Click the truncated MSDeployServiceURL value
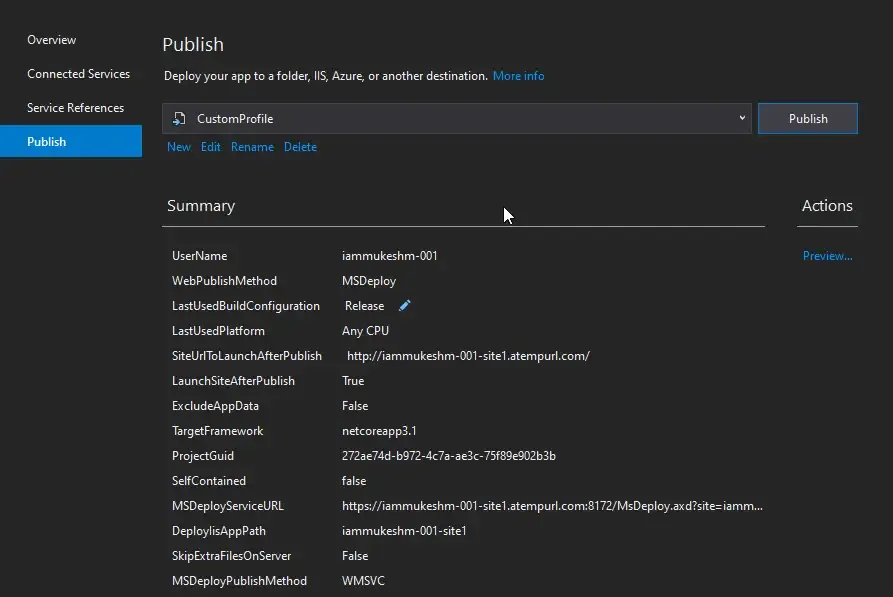This screenshot has height=597, width=893. (x=553, y=505)
